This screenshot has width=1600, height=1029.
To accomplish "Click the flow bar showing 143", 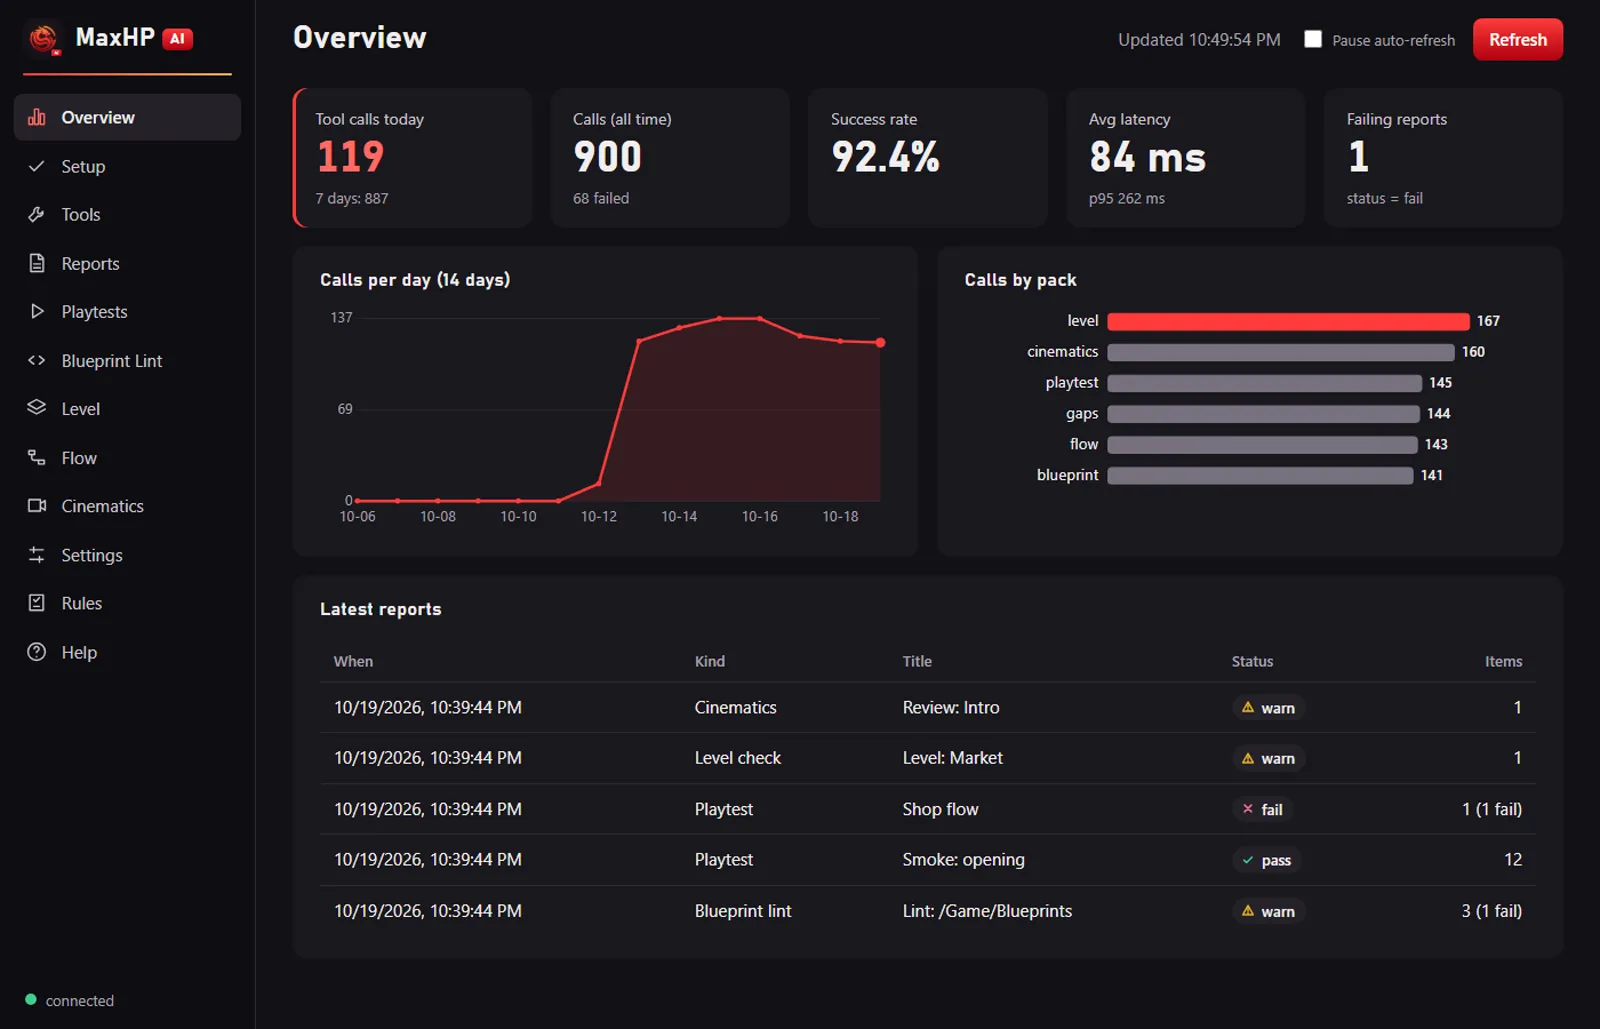I will coord(1262,445).
